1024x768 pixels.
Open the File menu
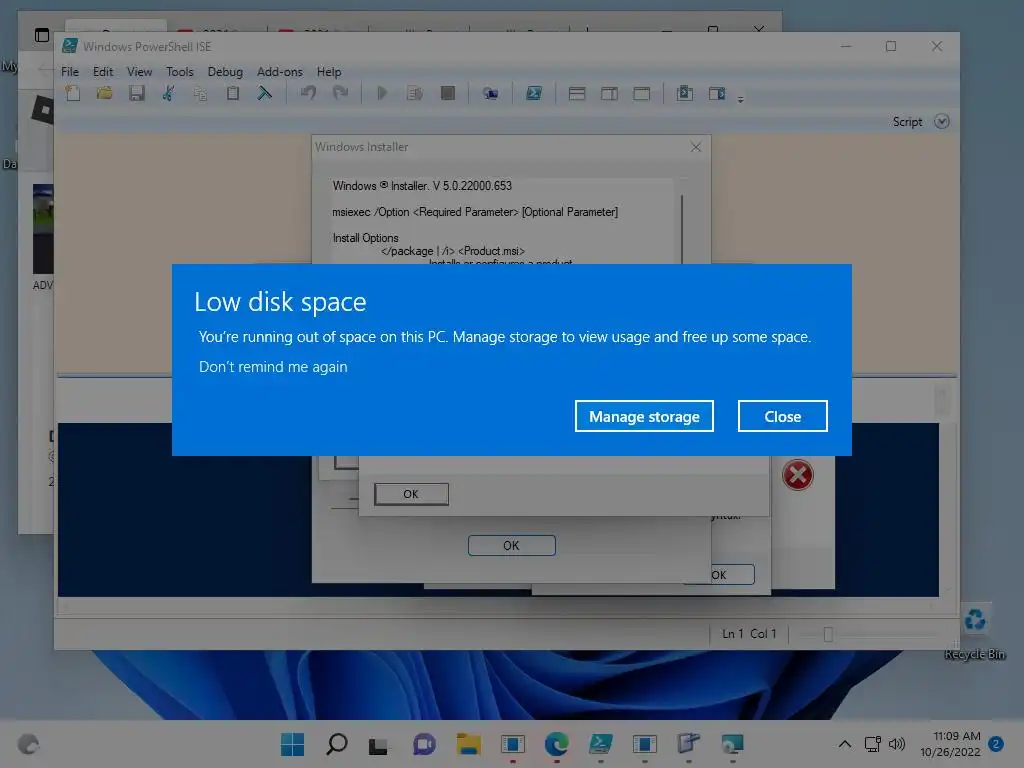pos(70,72)
